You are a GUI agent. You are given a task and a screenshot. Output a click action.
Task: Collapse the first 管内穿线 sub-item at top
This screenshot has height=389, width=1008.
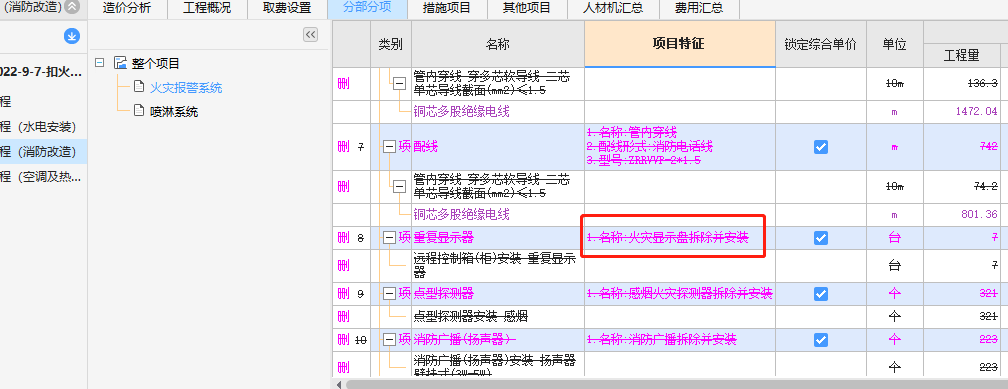[x=400, y=84]
